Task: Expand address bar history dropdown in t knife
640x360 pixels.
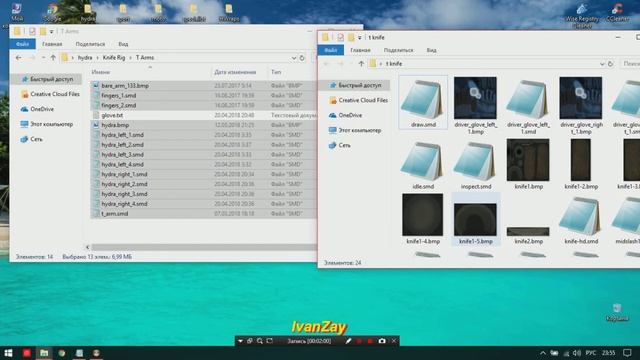Action: click(x=602, y=64)
